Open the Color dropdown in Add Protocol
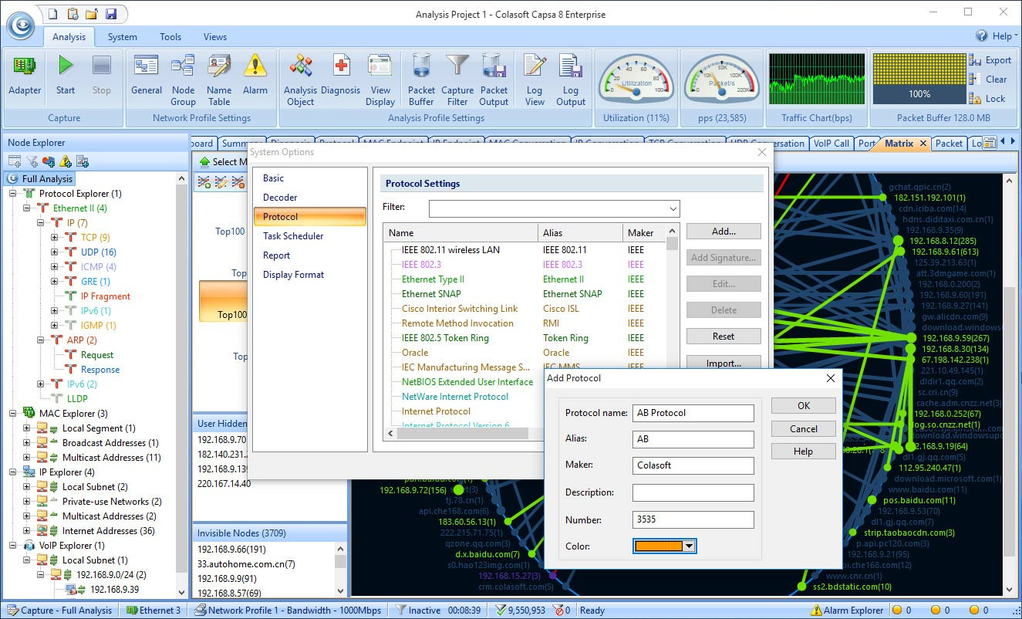The image size is (1022, 619). coord(690,546)
